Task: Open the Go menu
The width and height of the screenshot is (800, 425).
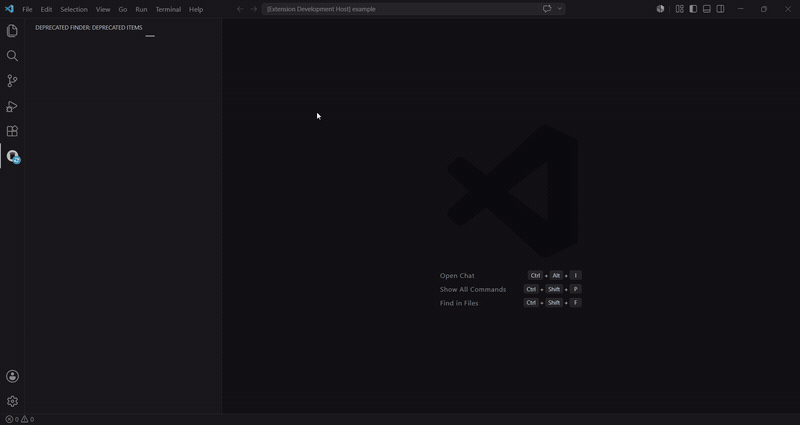Action: pyautogui.click(x=123, y=9)
